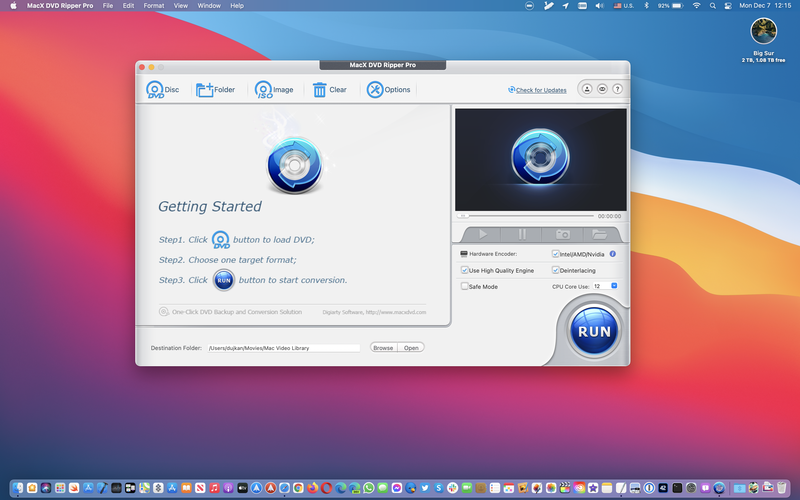Image resolution: width=800 pixels, height=500 pixels.
Task: Click the Destination Folder path field
Action: coord(284,348)
